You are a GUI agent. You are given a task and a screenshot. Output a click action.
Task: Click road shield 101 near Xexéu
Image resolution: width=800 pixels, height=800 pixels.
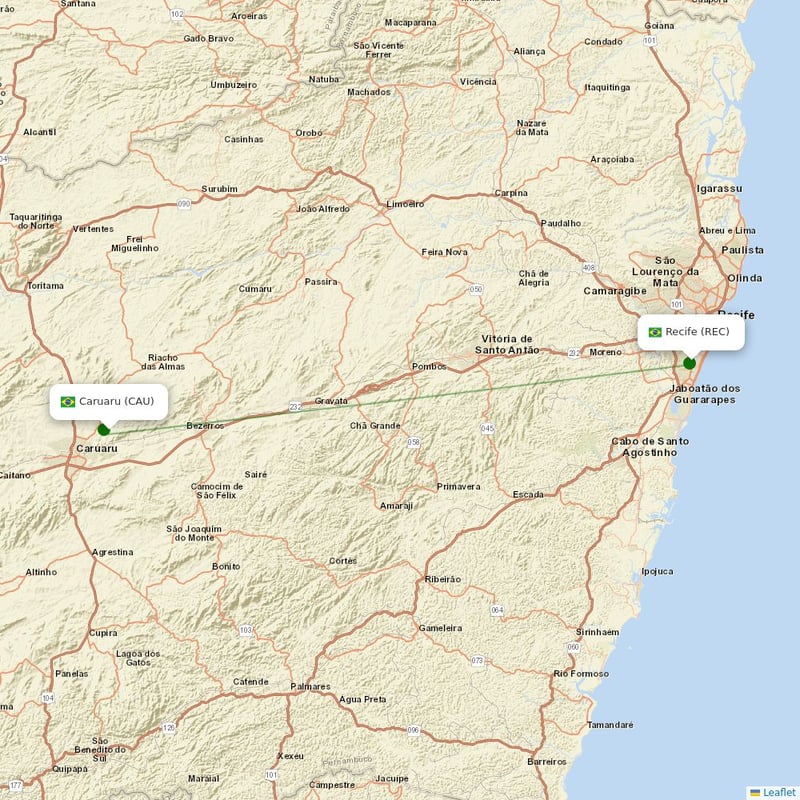pyautogui.click(x=271, y=774)
